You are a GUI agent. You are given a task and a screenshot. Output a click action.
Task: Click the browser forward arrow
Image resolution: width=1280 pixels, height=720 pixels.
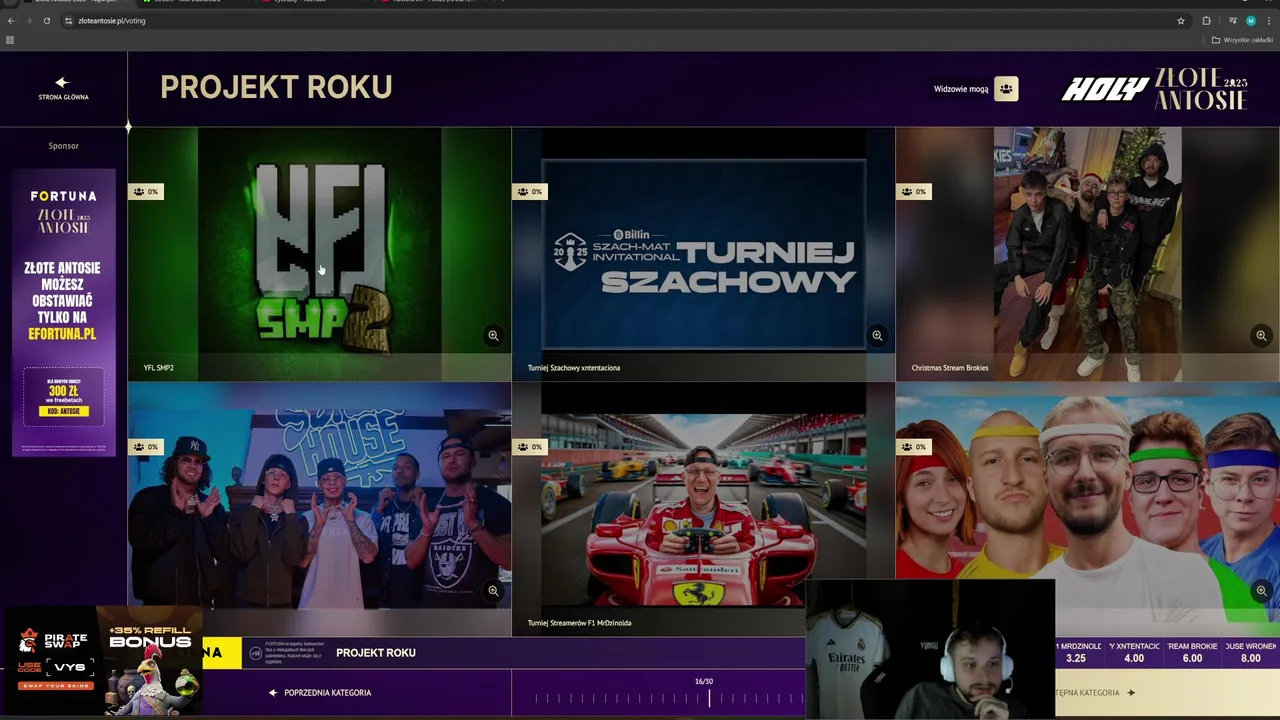28,20
